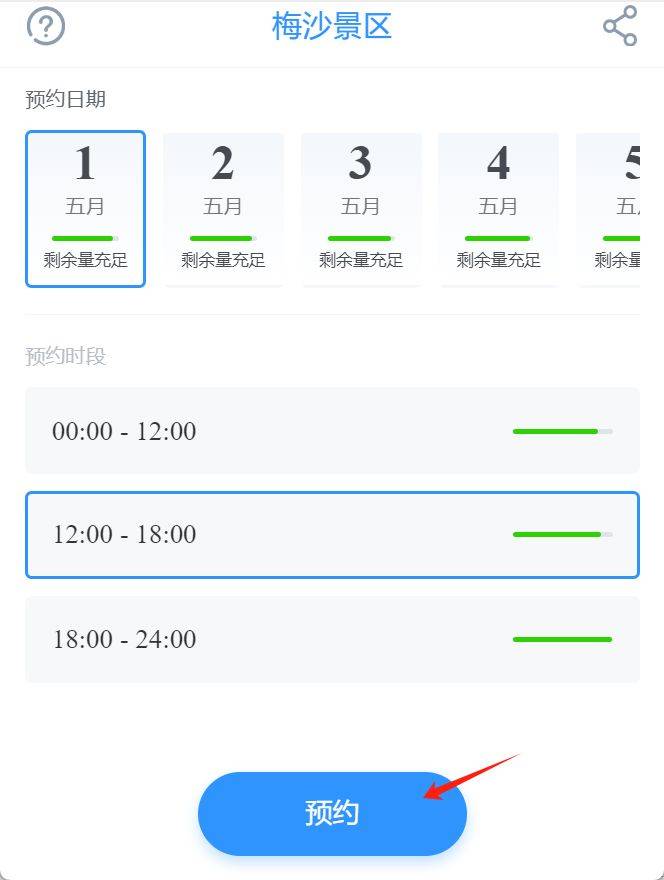Select 00:00 - 12:00 time slot
This screenshot has width=664, height=880.
332,430
